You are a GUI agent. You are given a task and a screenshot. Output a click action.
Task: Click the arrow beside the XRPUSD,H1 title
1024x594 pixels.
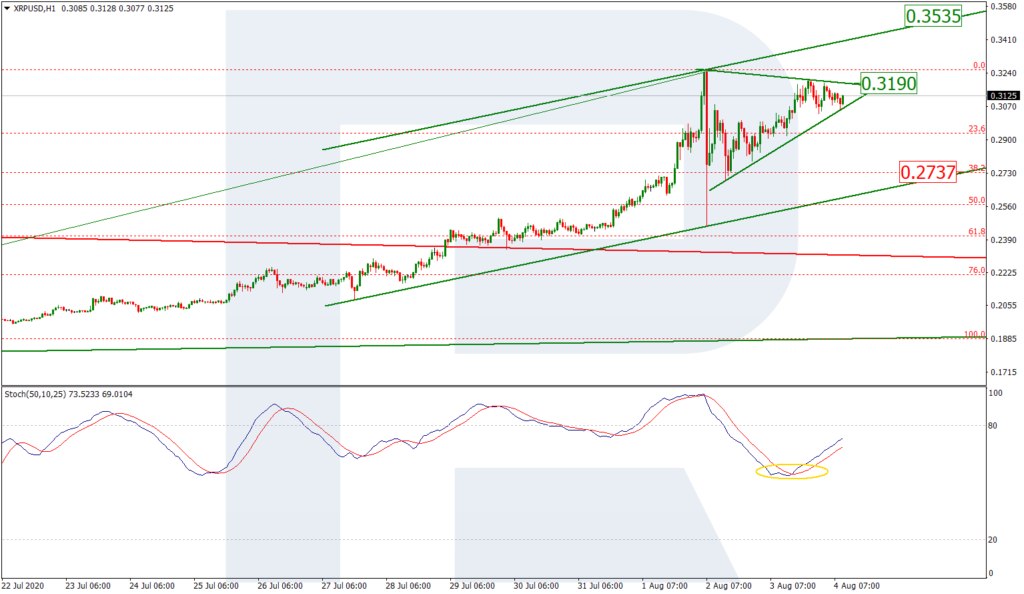tap(6, 8)
